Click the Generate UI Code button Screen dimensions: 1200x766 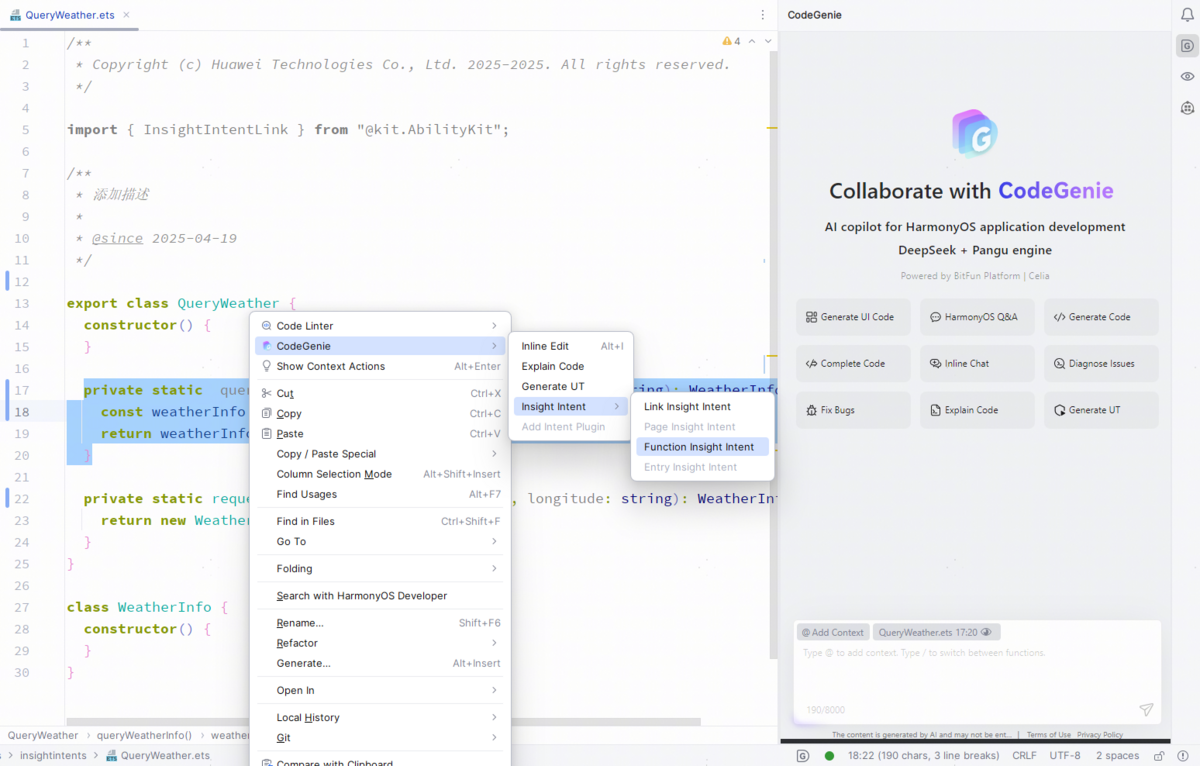853,317
